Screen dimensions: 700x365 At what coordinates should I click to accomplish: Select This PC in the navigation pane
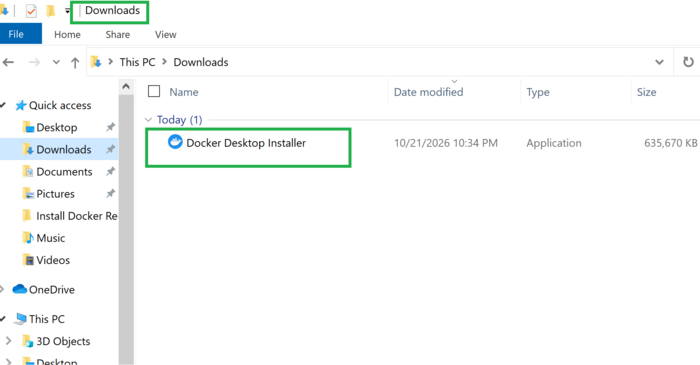click(x=46, y=319)
